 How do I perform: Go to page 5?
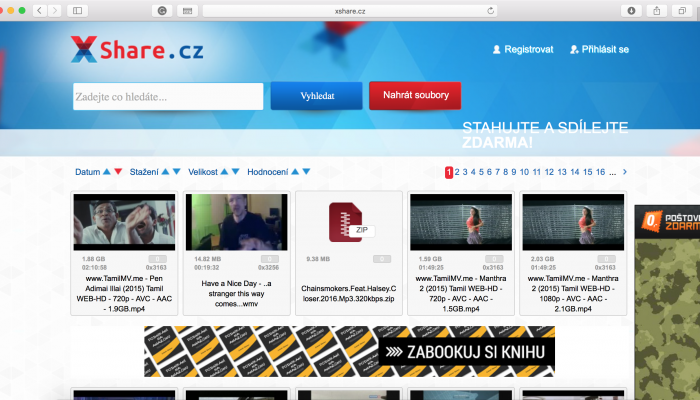(x=481, y=172)
